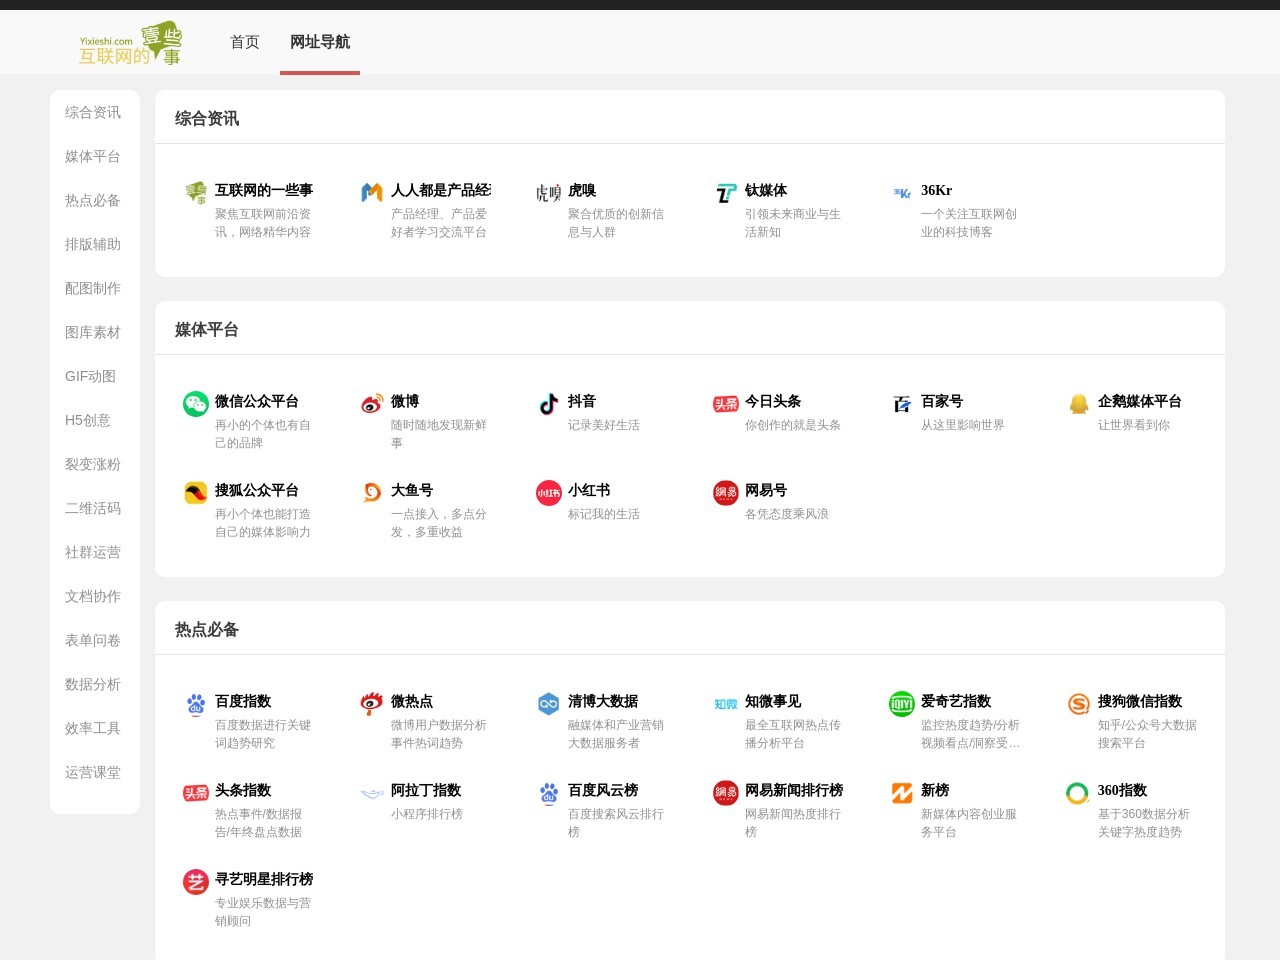
Task: Click the 小红书 icon
Action: pyautogui.click(x=547, y=494)
